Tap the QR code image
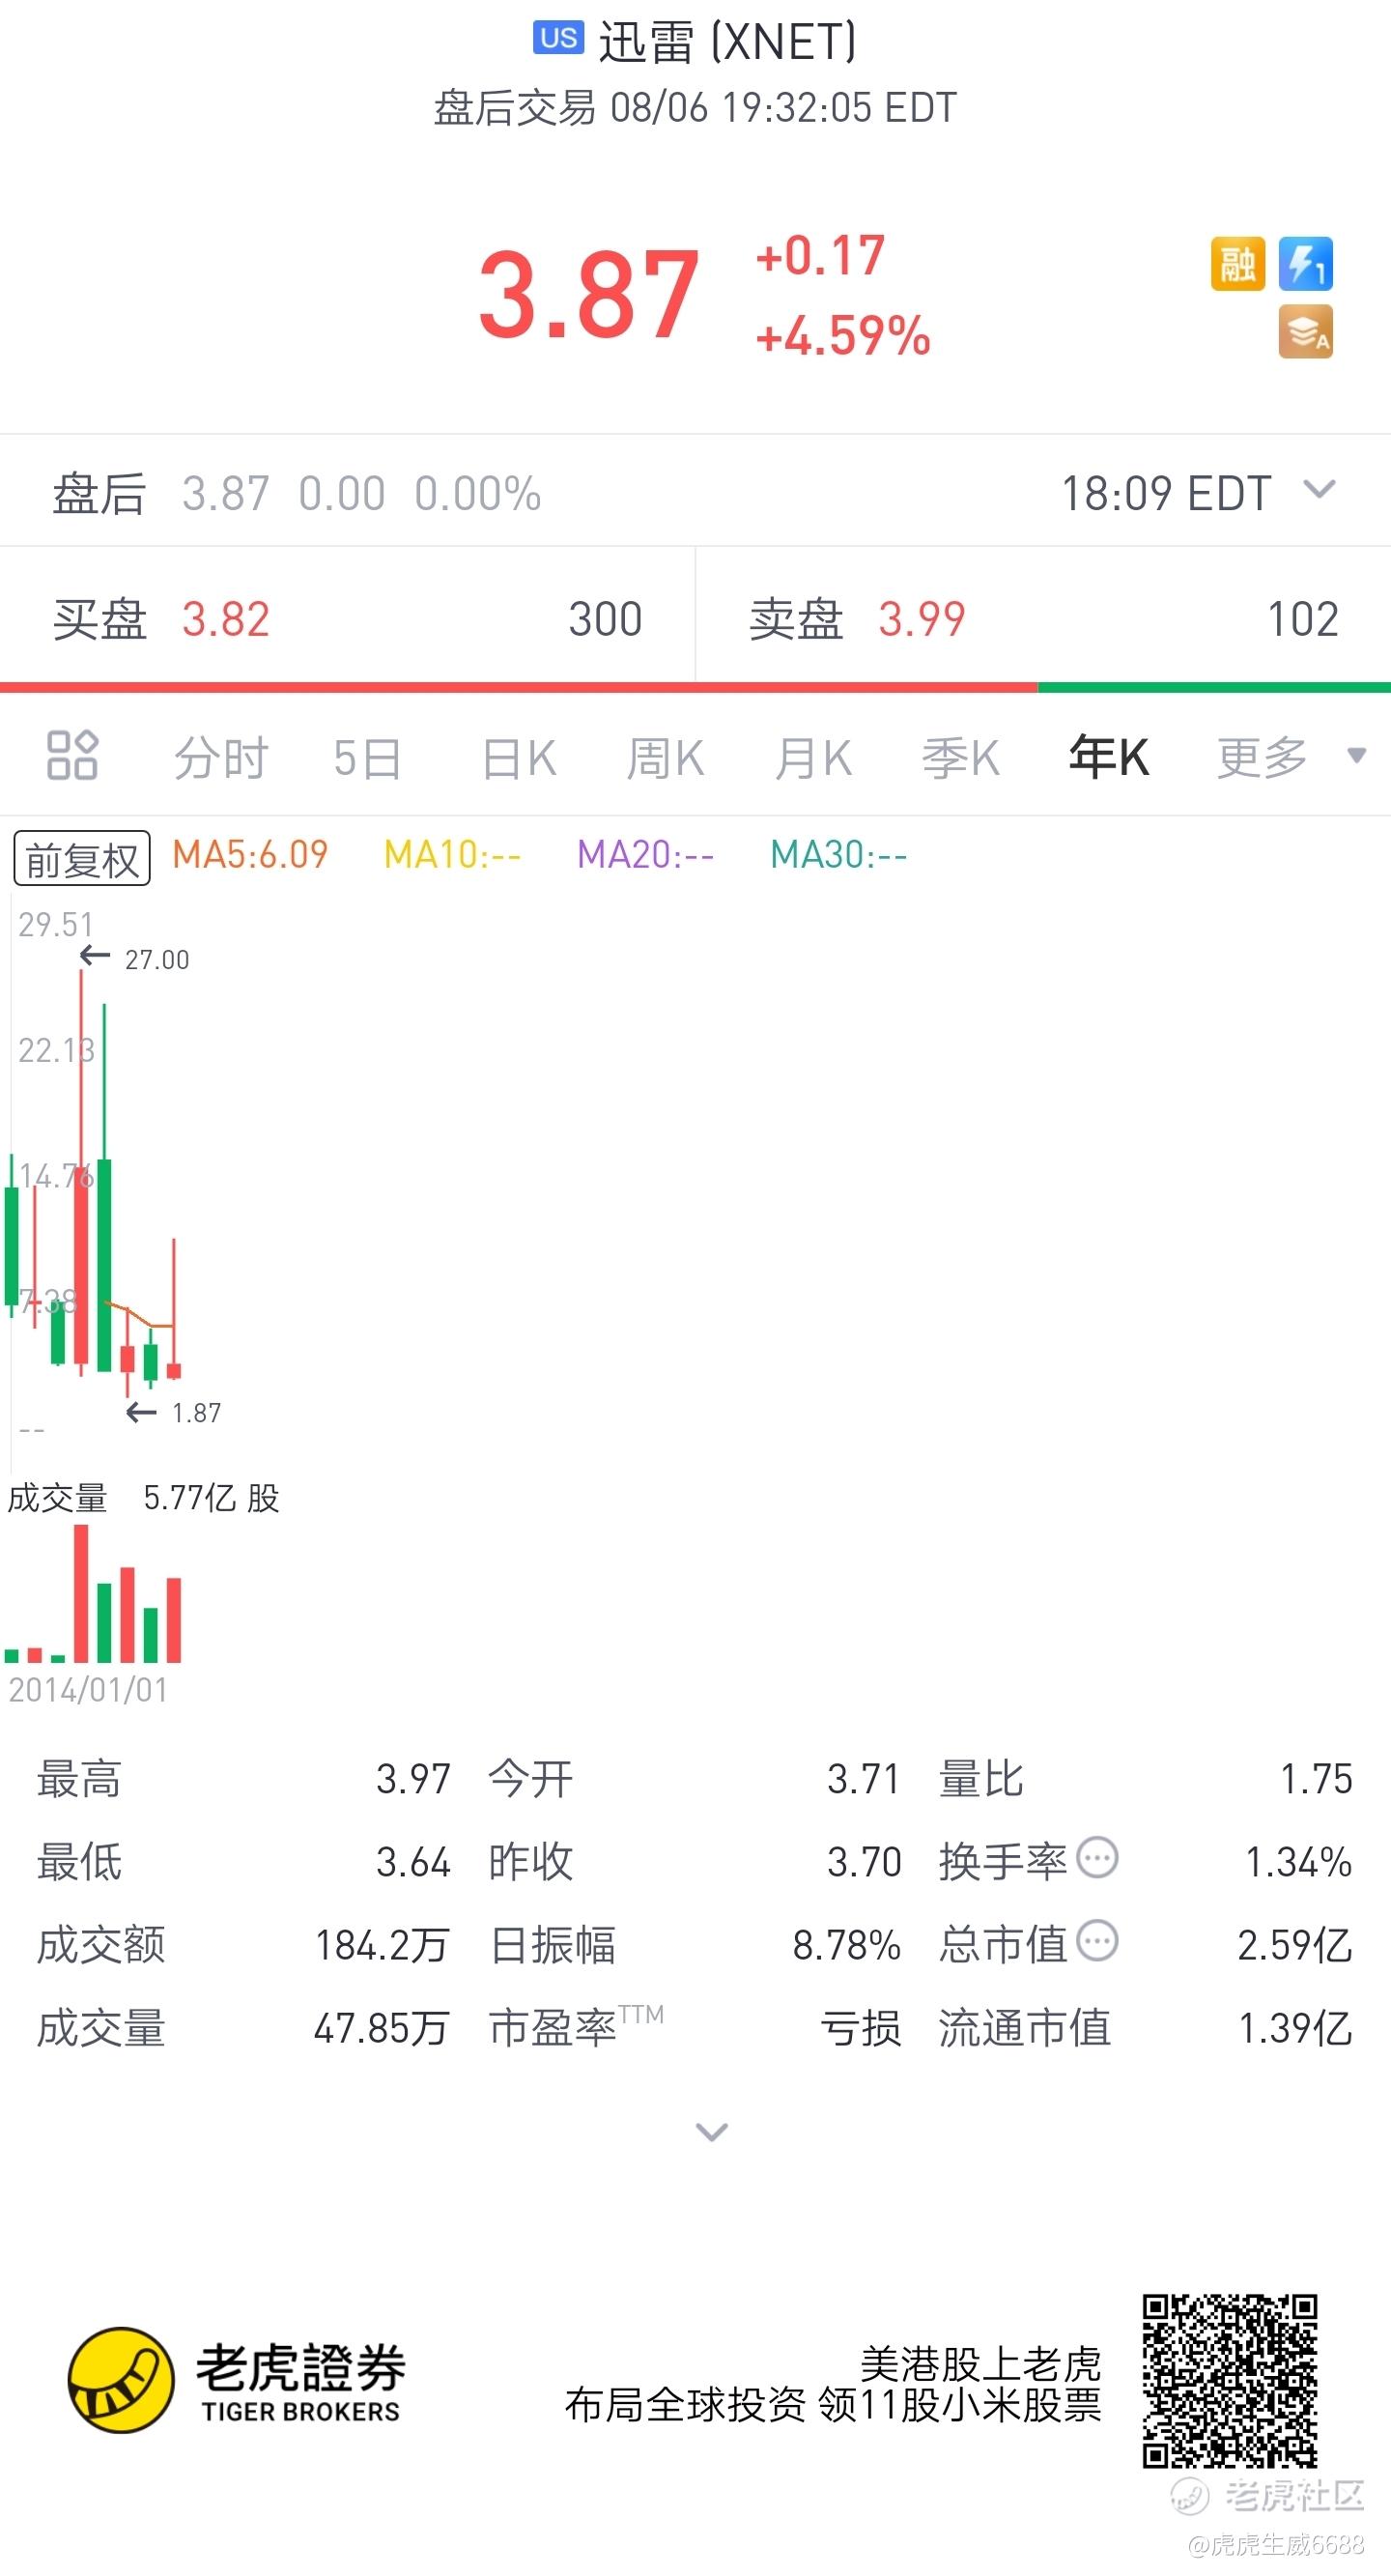 pyautogui.click(x=1230, y=2381)
